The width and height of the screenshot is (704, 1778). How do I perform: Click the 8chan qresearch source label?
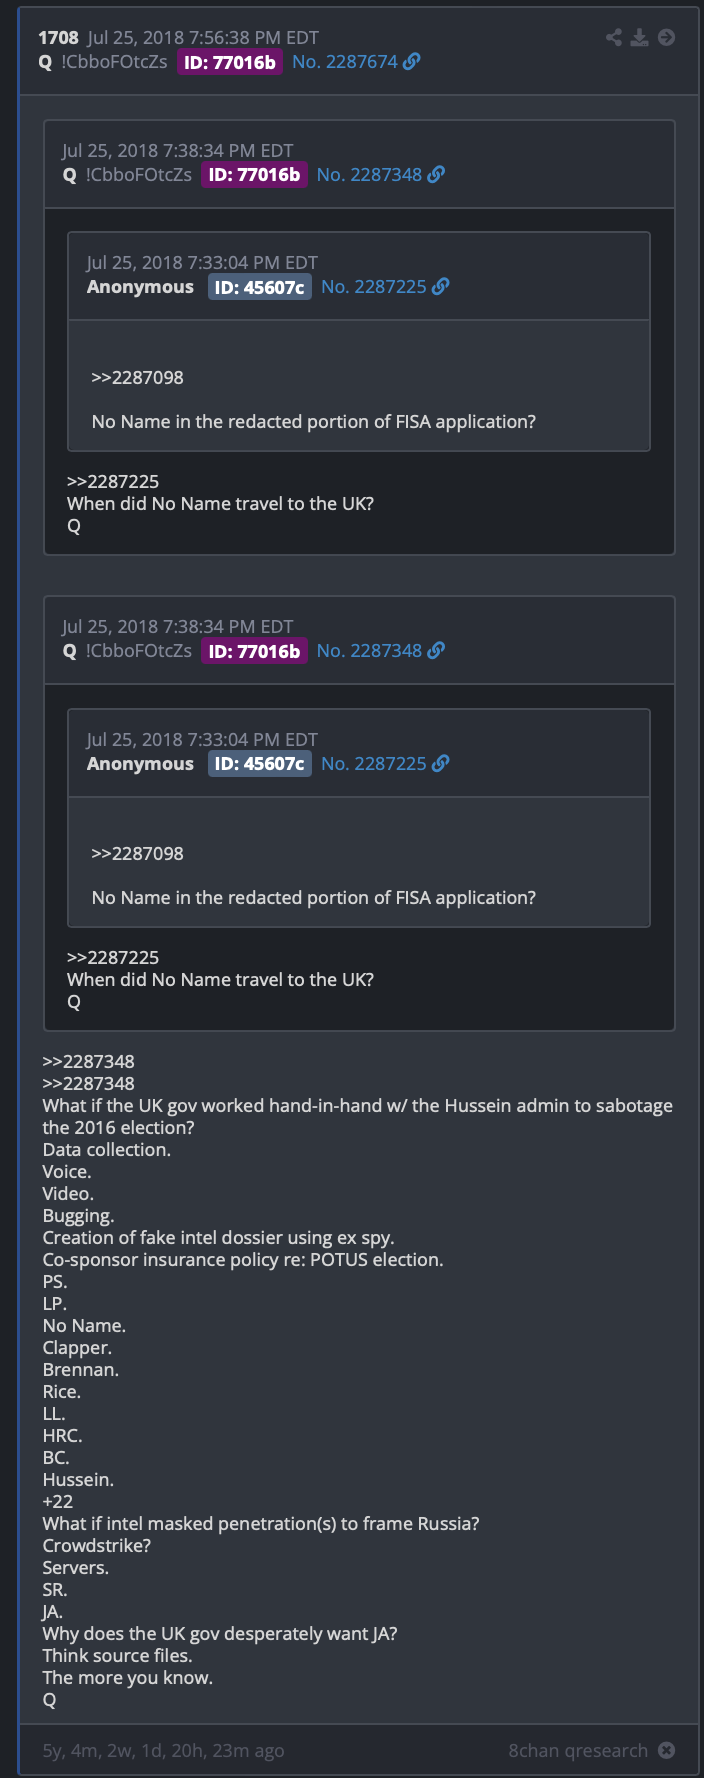(578, 1751)
